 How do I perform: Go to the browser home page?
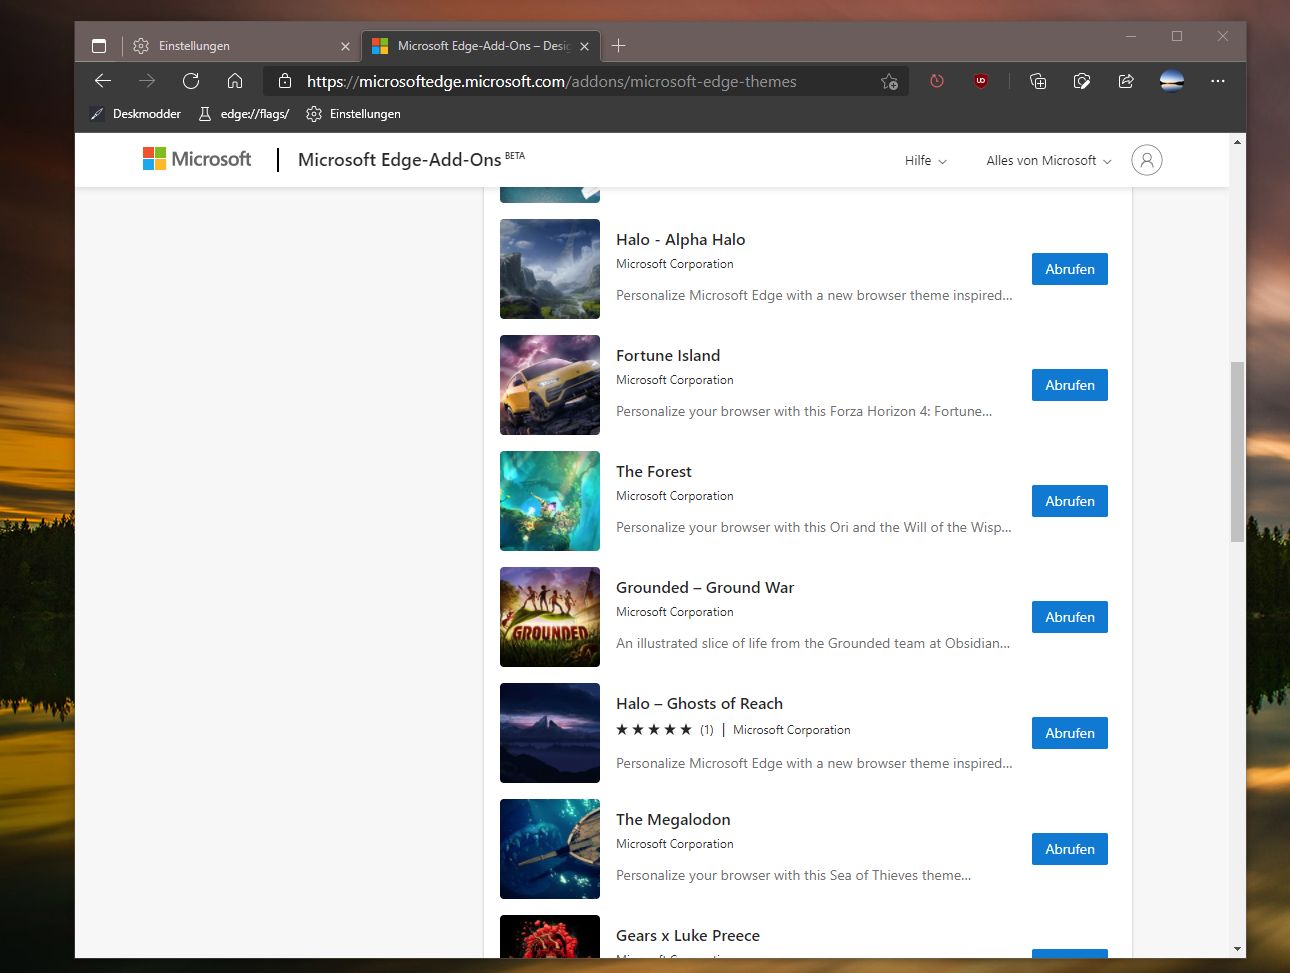tap(235, 81)
